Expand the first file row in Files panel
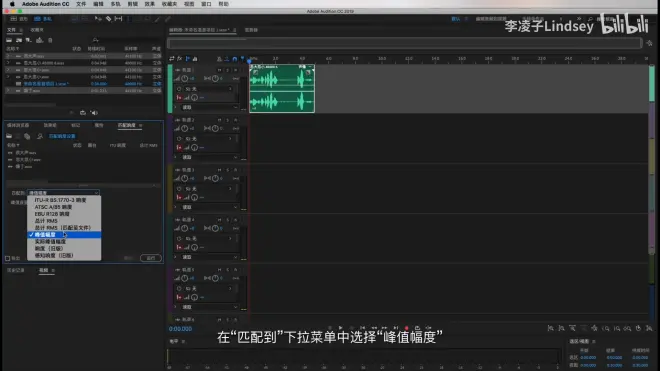660x371 pixels. [8, 56]
